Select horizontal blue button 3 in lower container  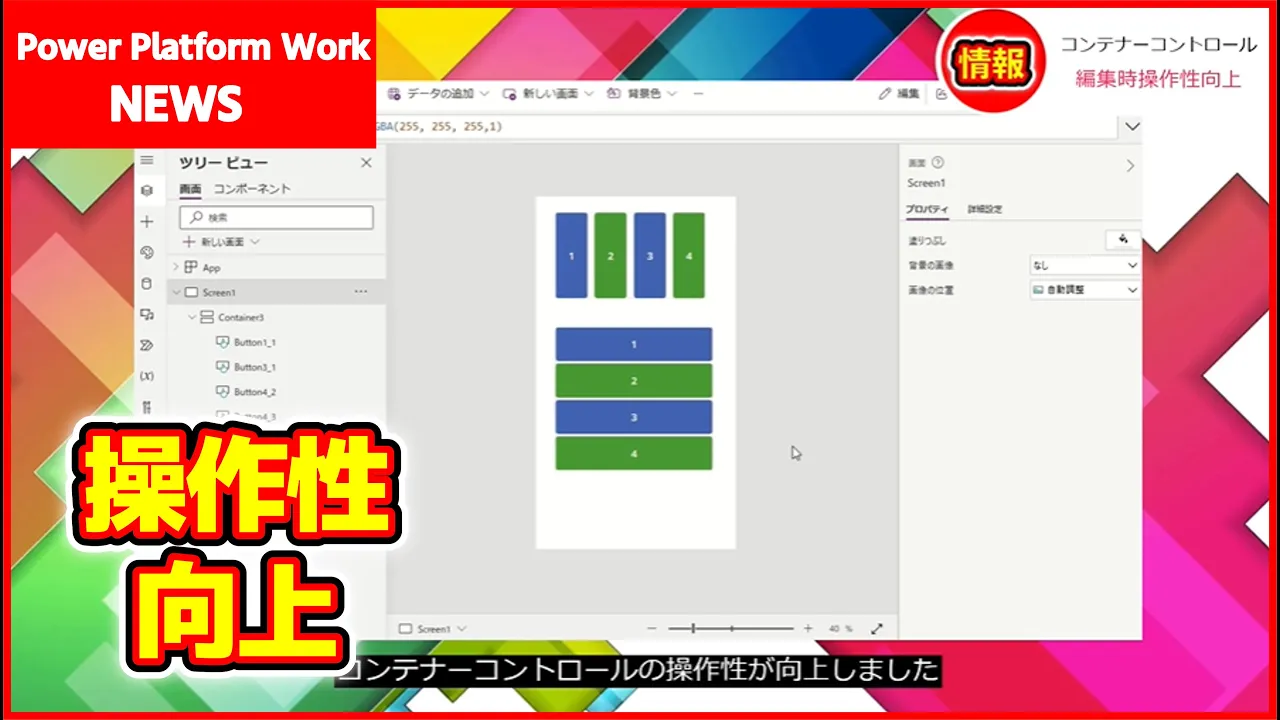pos(634,417)
